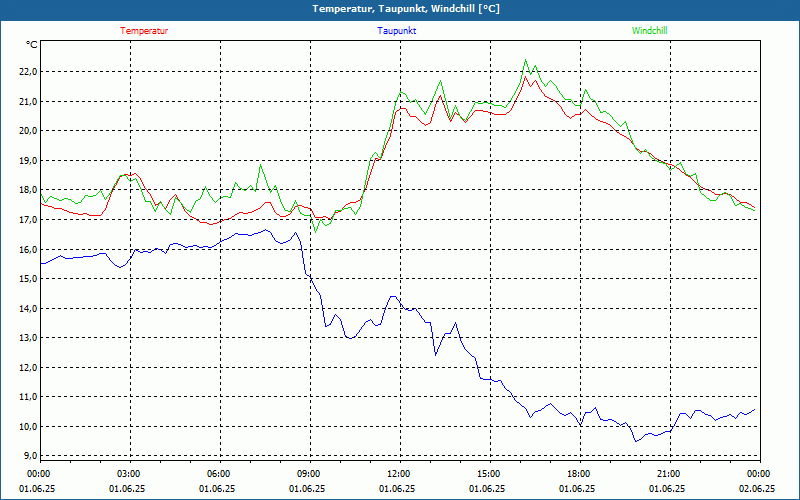The width and height of the screenshot is (800, 500).
Task: Click the chart title 'Temperatur, Taupunkt, Windchill [°C]'
Action: [x=406, y=9]
